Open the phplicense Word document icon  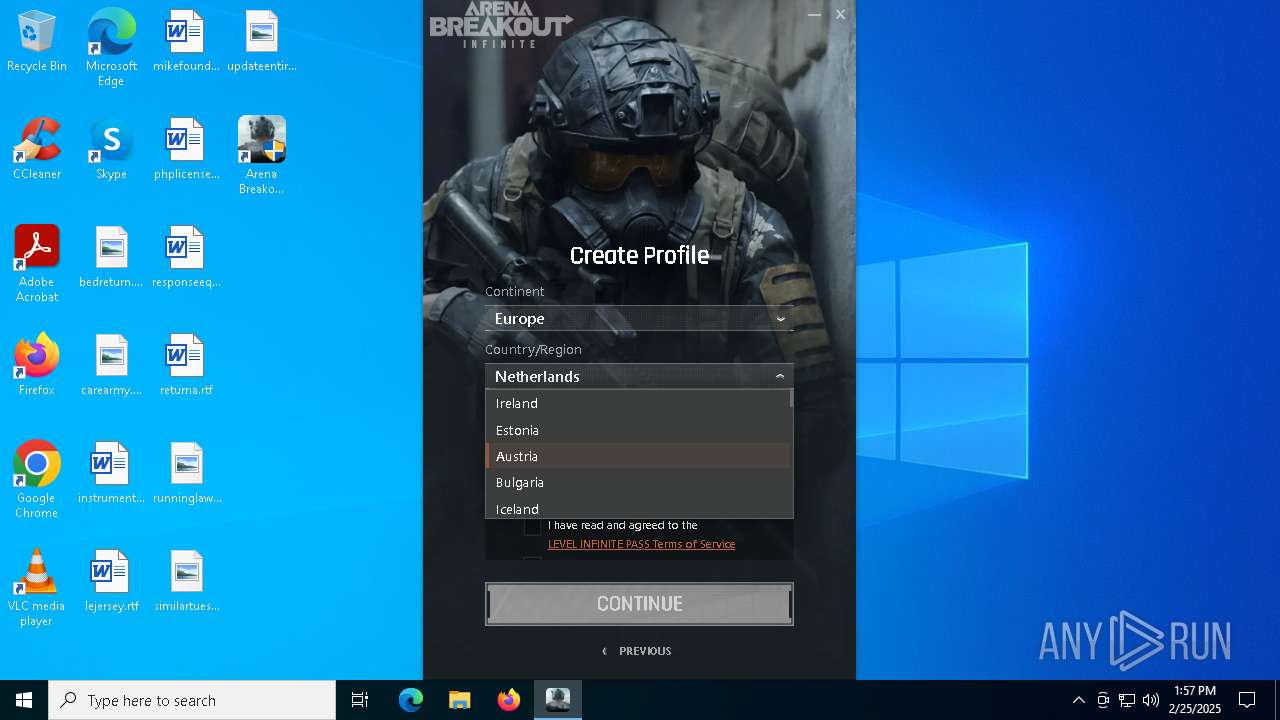pyautogui.click(x=186, y=149)
